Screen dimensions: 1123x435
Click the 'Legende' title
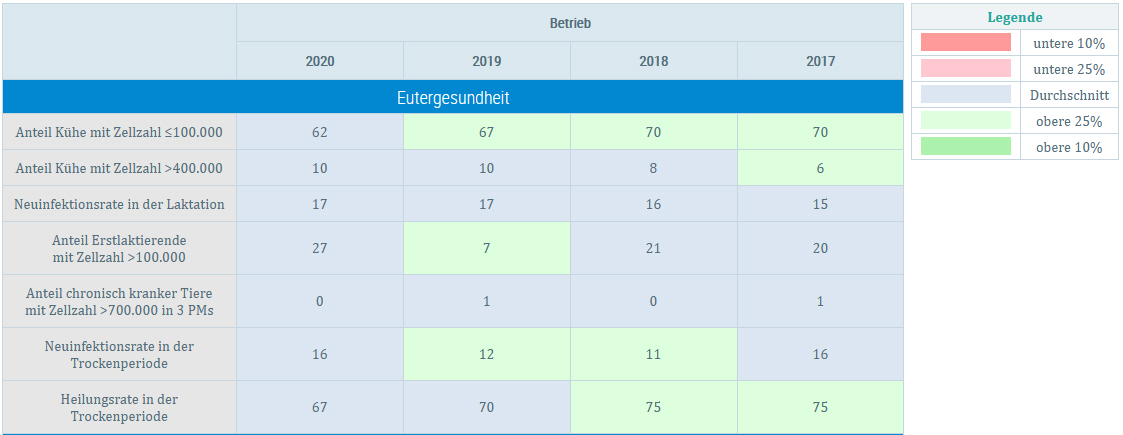[1015, 17]
